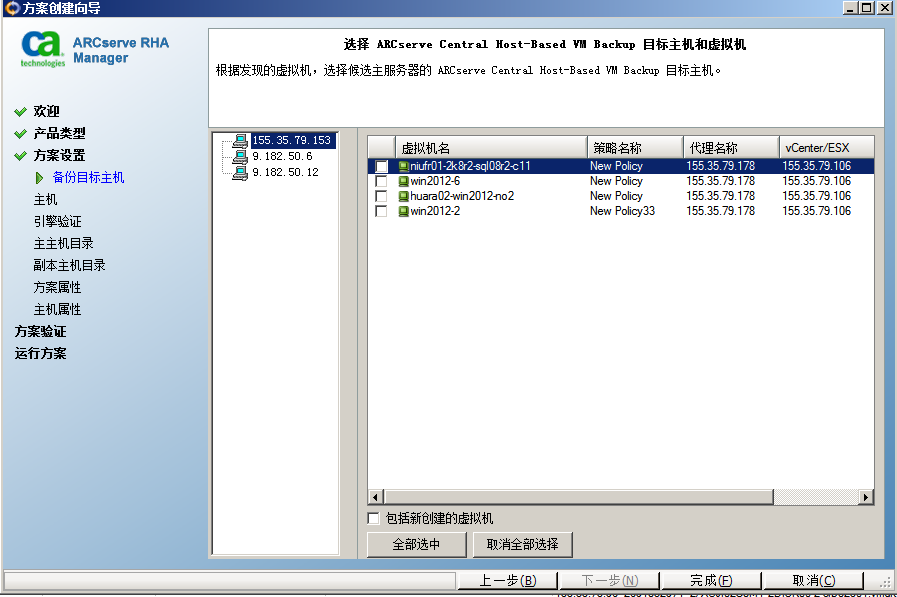Image resolution: width=897 pixels, height=597 pixels.
Task: Click the server icon for 9.182.50.6
Action: pos(240,156)
